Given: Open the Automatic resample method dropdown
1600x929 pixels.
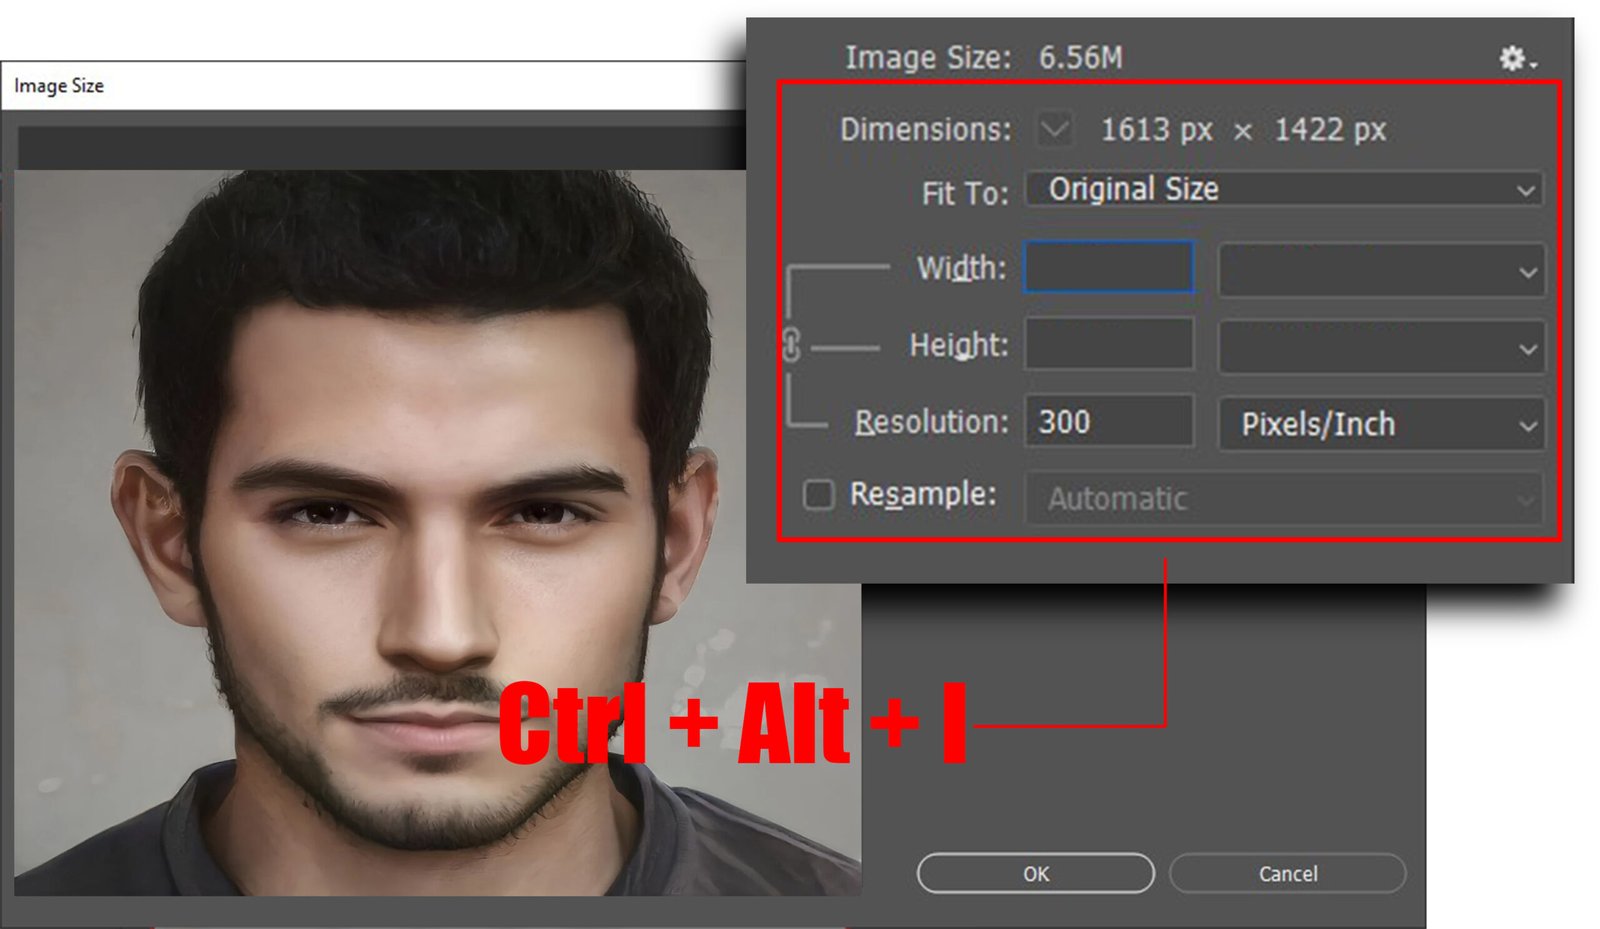Looking at the screenshot, I should pyautogui.click(x=1284, y=498).
